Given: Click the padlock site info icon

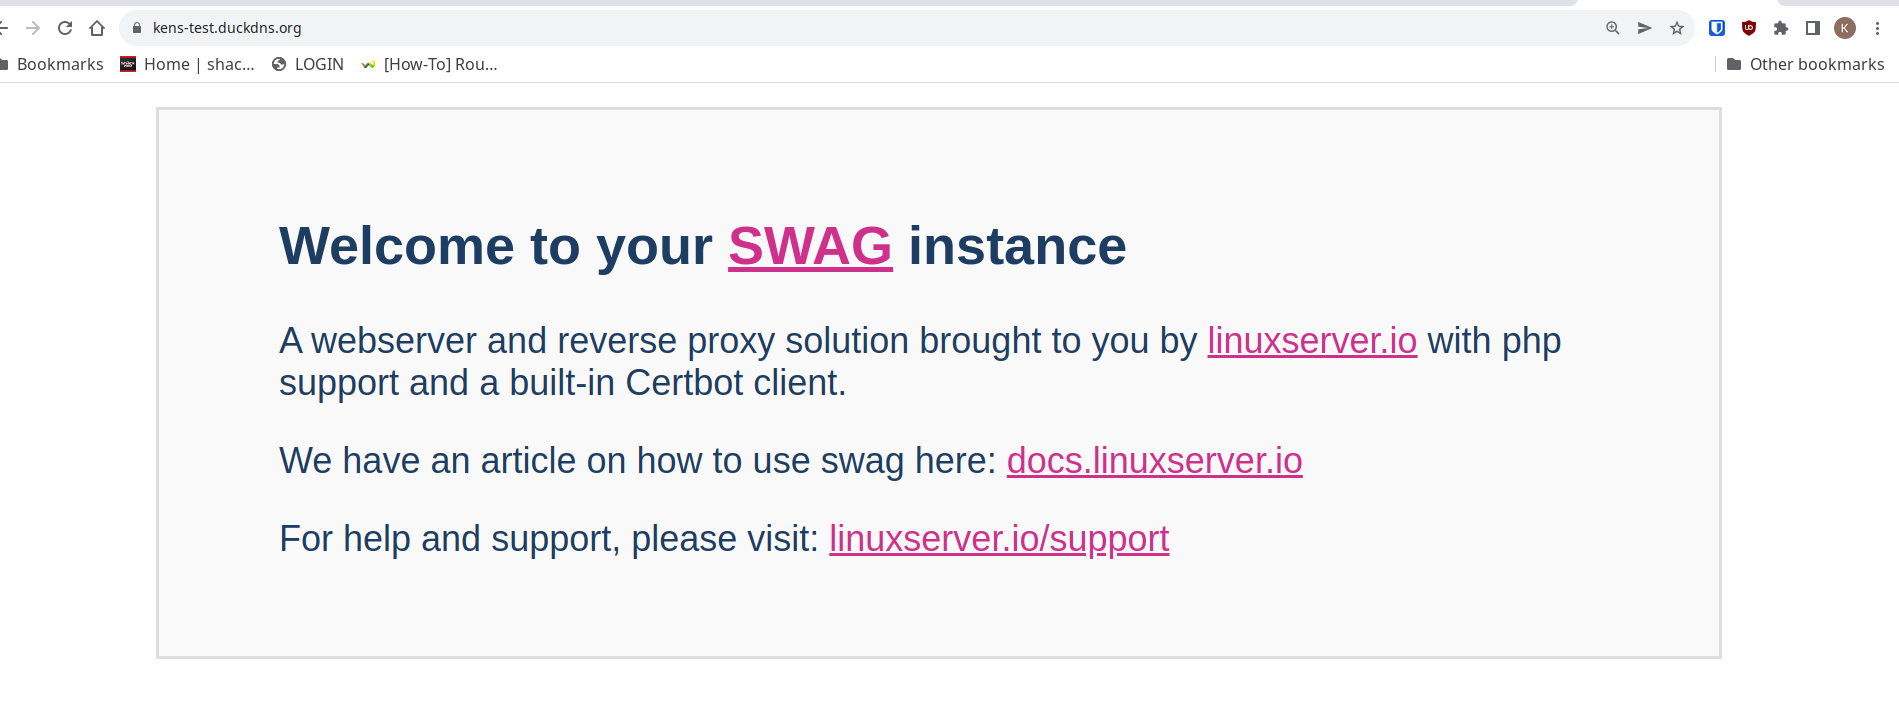Looking at the screenshot, I should point(137,28).
